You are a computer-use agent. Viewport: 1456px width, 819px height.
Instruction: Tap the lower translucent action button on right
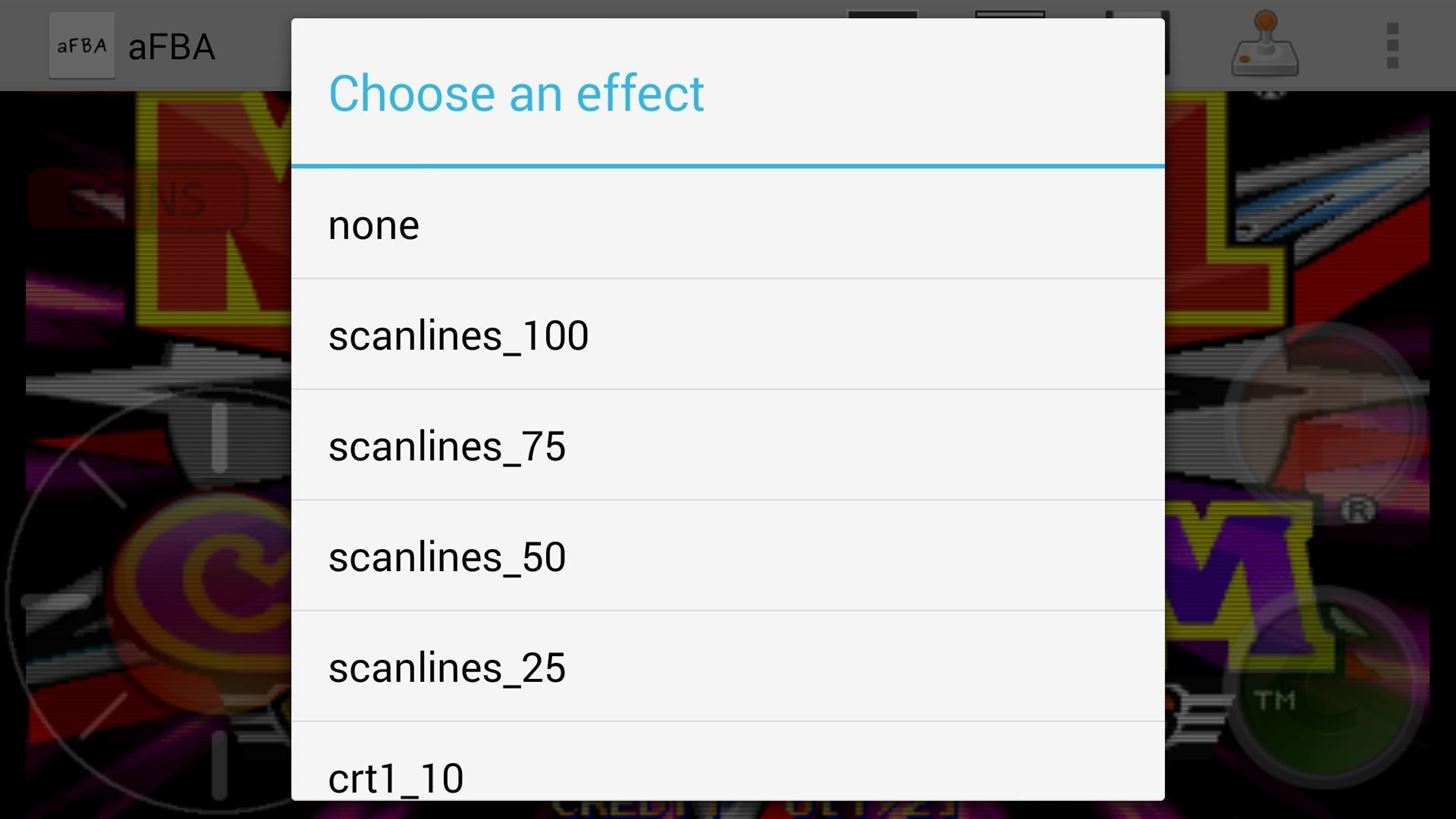tap(1325, 690)
